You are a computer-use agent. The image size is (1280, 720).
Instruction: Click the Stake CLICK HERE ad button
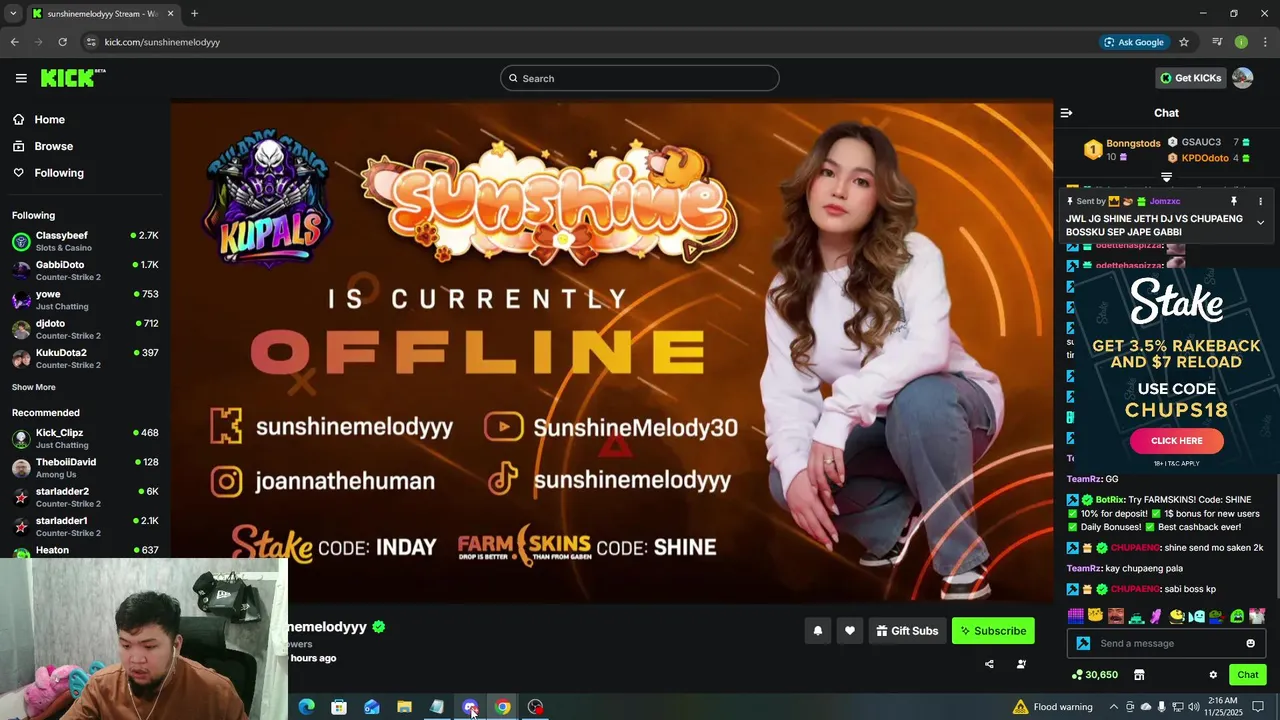pyautogui.click(x=1176, y=441)
